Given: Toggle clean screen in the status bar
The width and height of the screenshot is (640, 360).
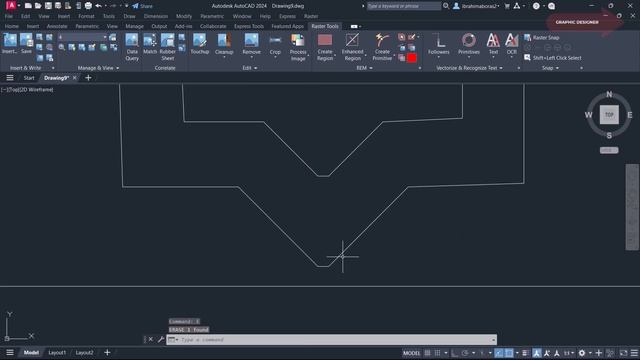Looking at the screenshot, I should (623, 353).
